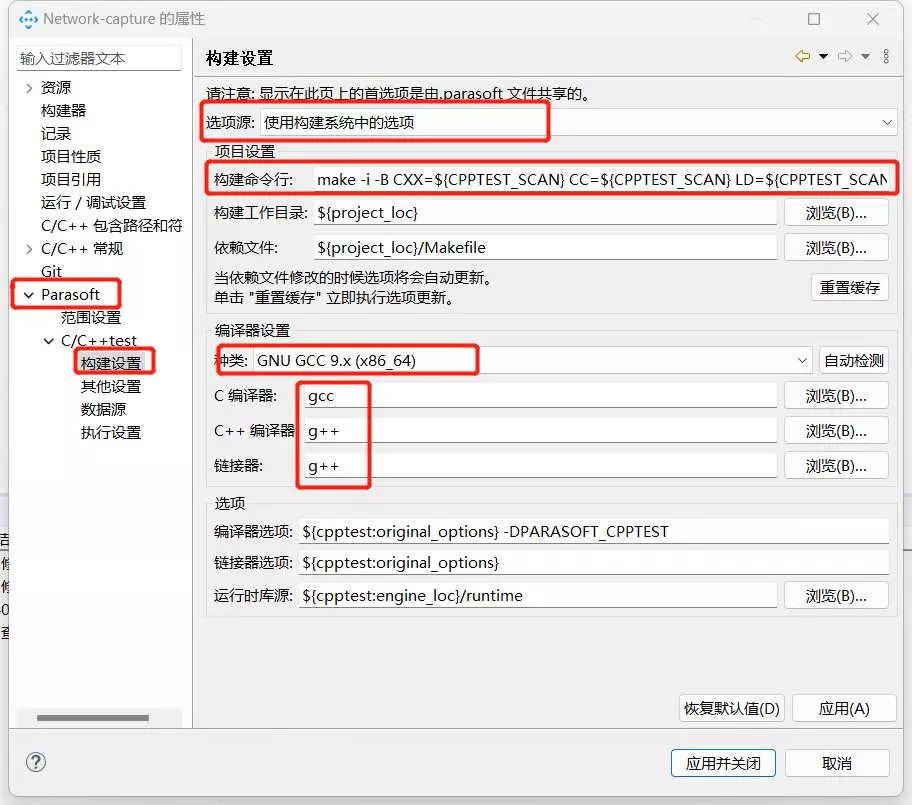
Task: Click the 构建命令行 make command field
Action: click(x=601, y=180)
